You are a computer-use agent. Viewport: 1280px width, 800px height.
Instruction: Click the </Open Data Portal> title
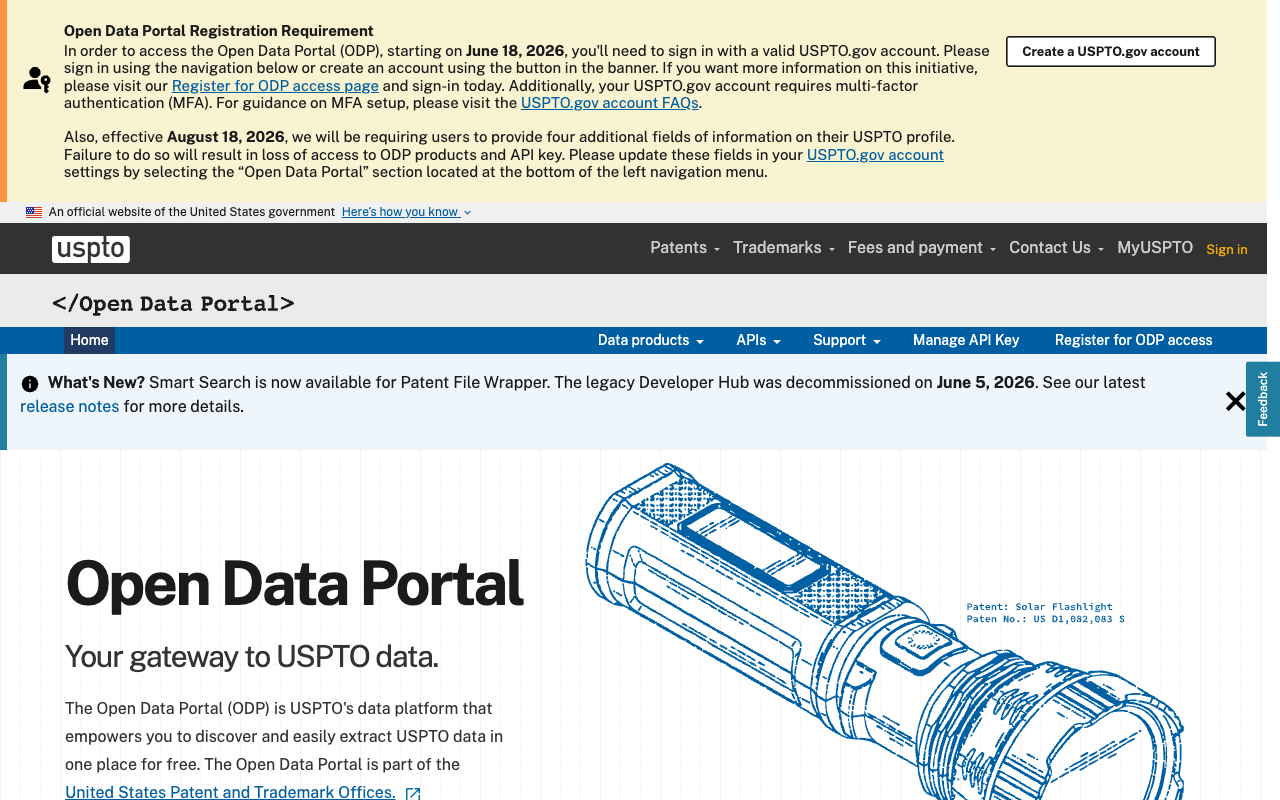coord(173,304)
